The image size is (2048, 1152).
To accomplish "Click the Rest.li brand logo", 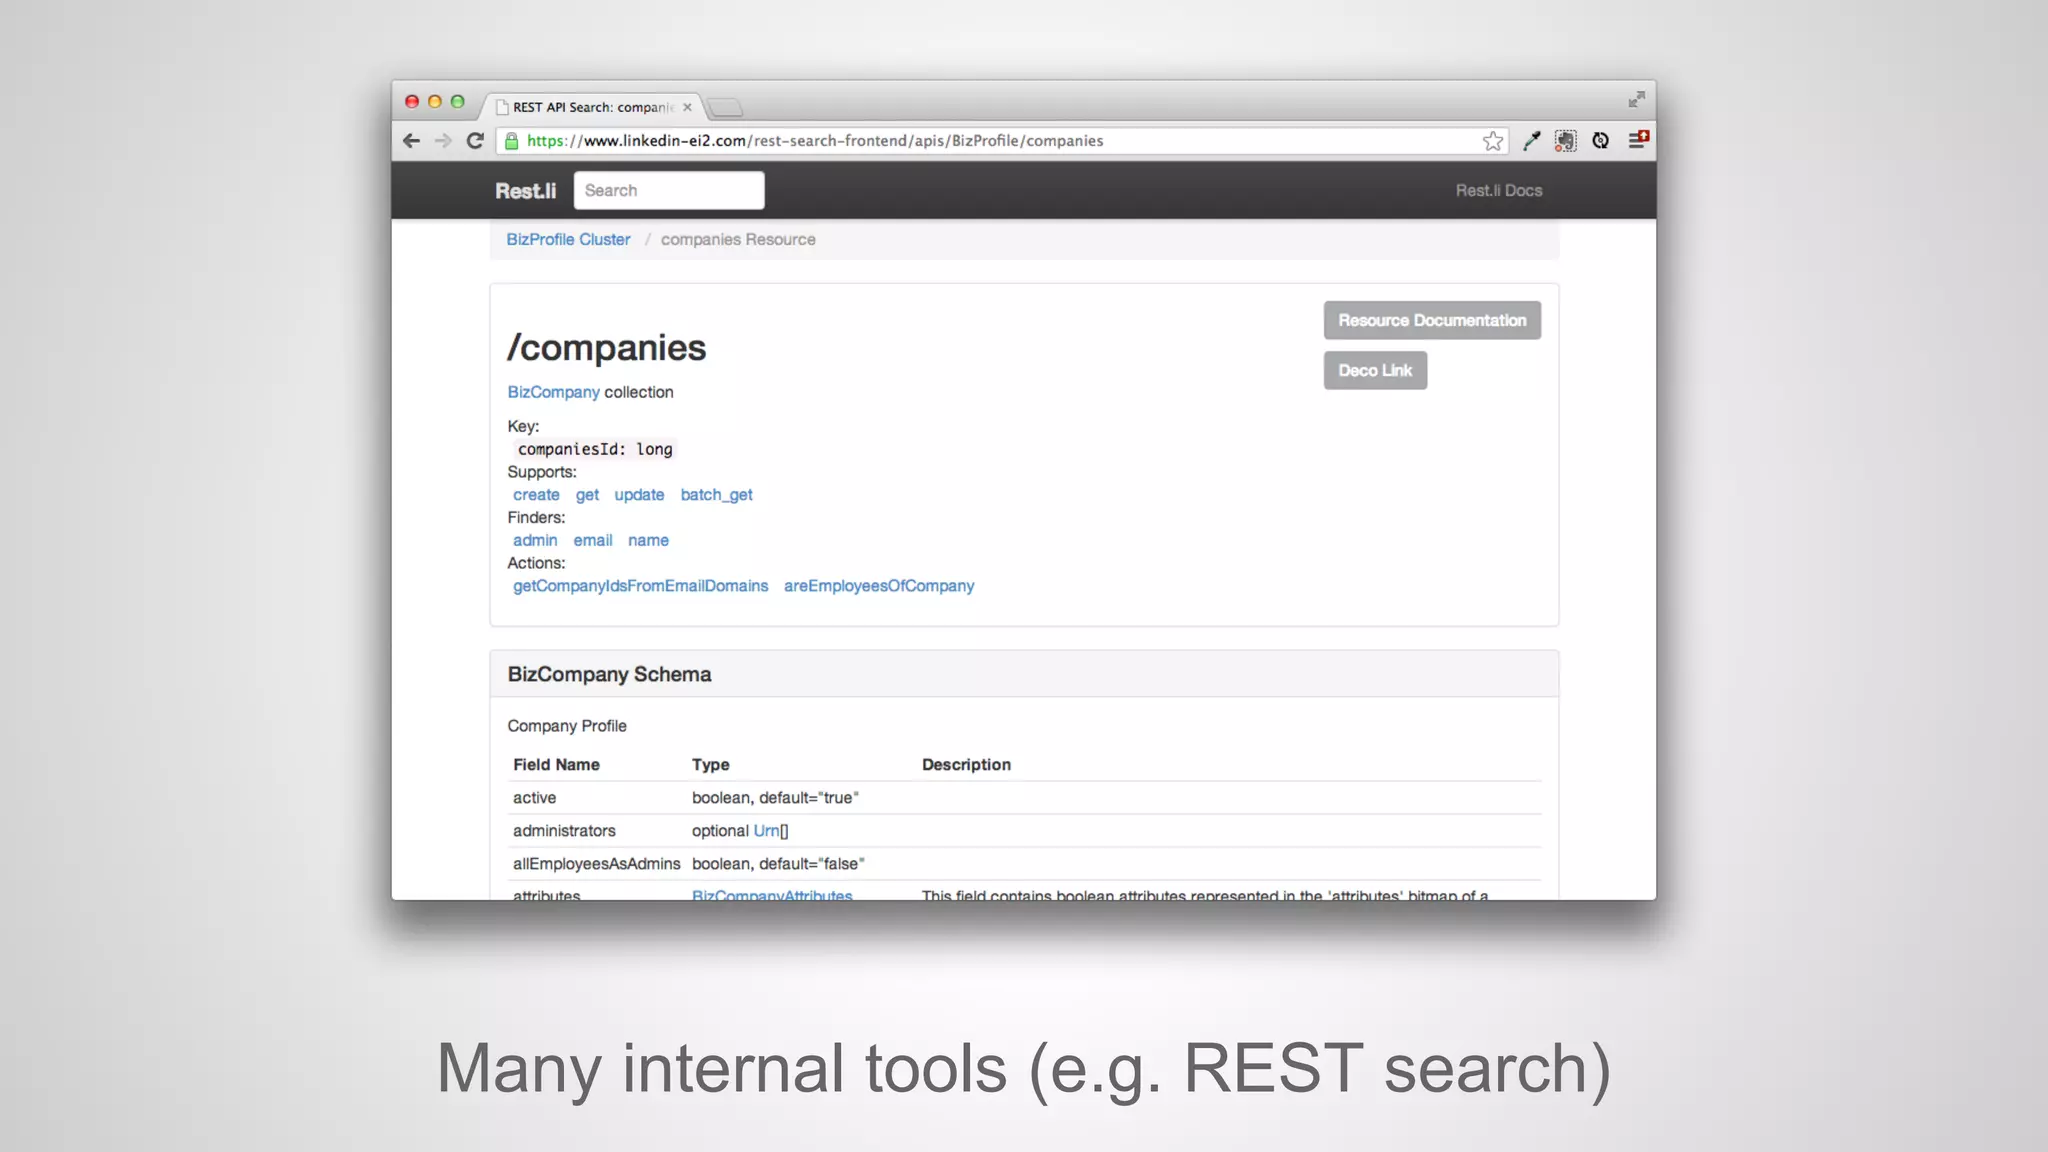I will [x=525, y=191].
